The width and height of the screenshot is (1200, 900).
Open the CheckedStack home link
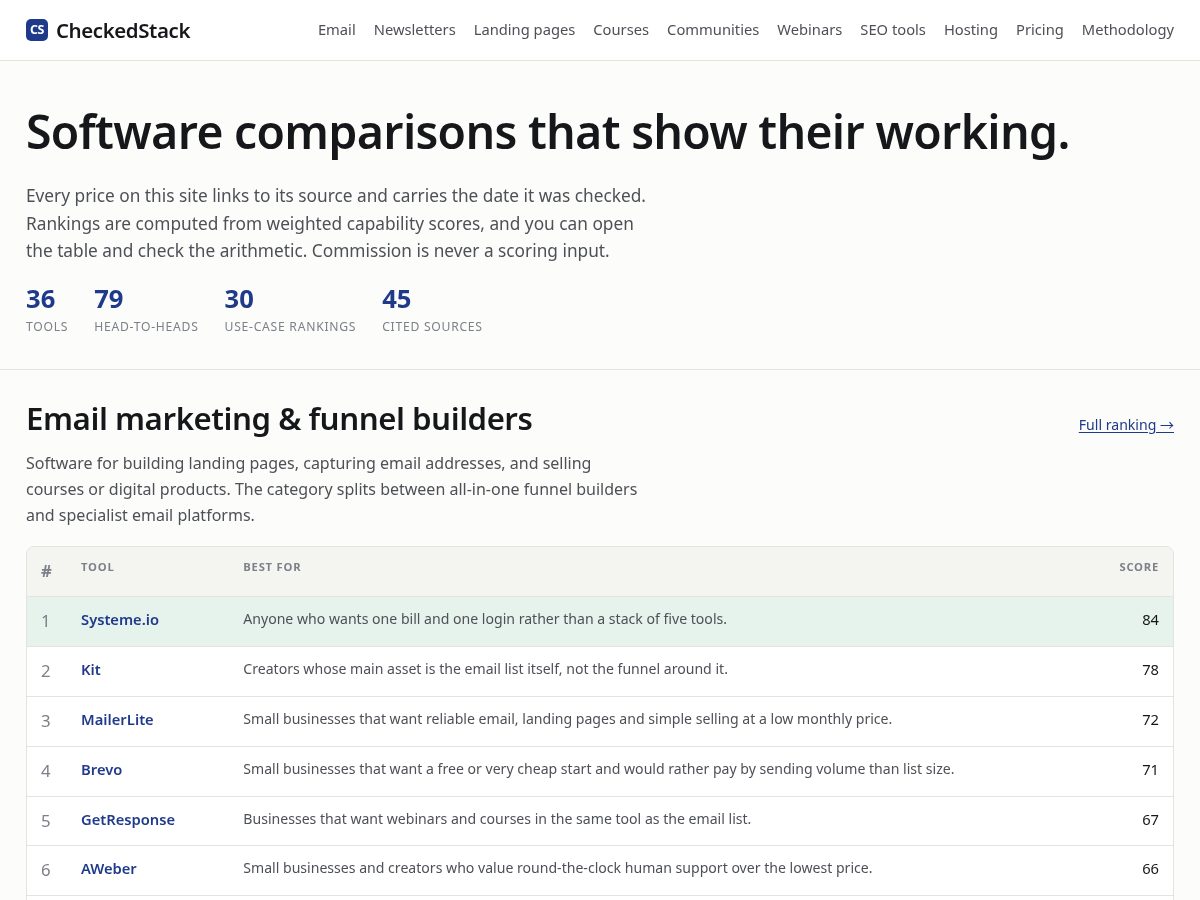tap(108, 30)
